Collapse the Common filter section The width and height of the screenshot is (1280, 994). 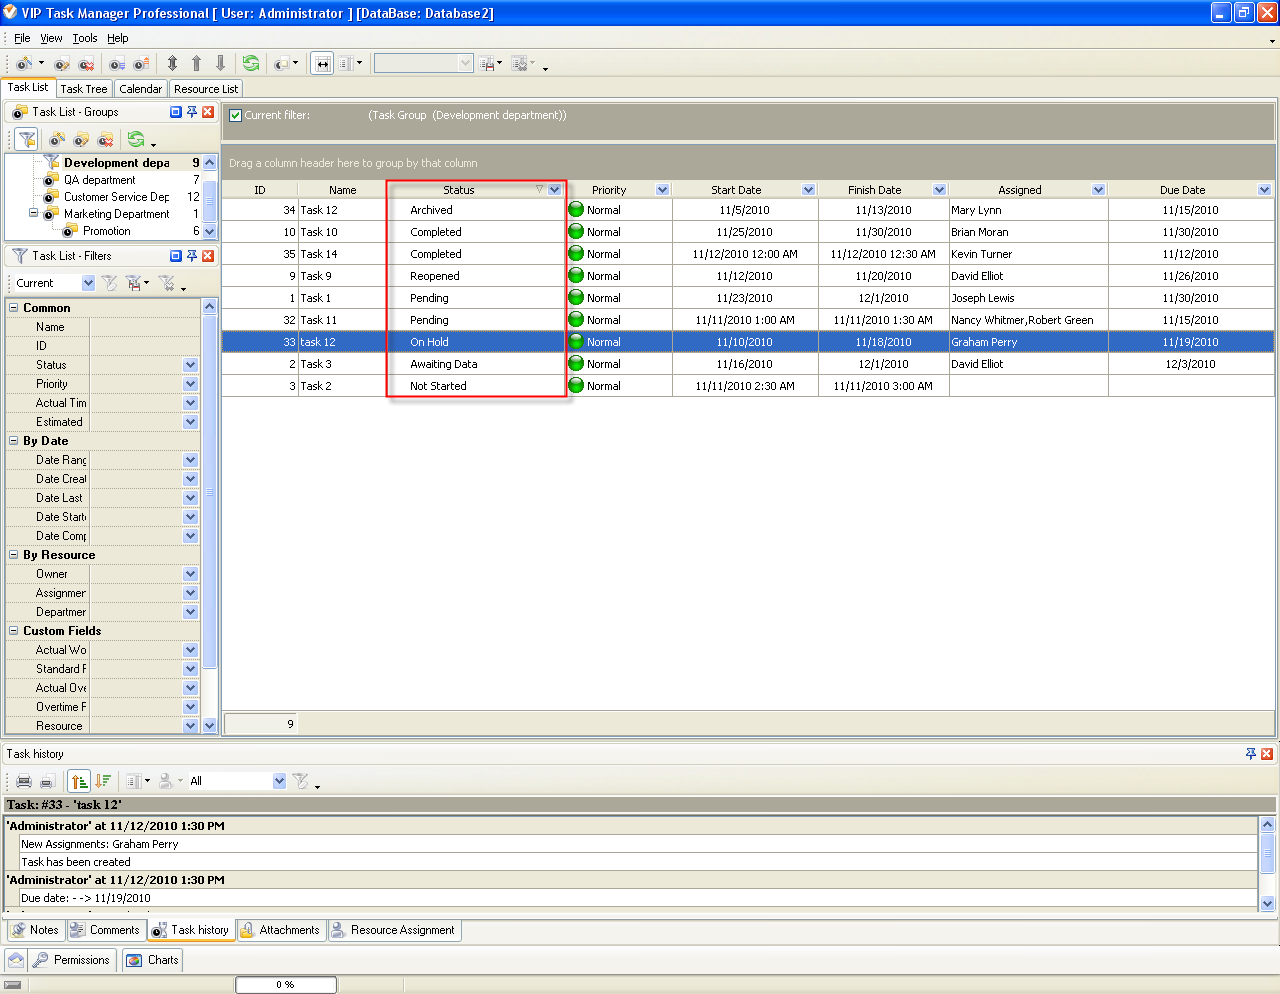[14, 308]
